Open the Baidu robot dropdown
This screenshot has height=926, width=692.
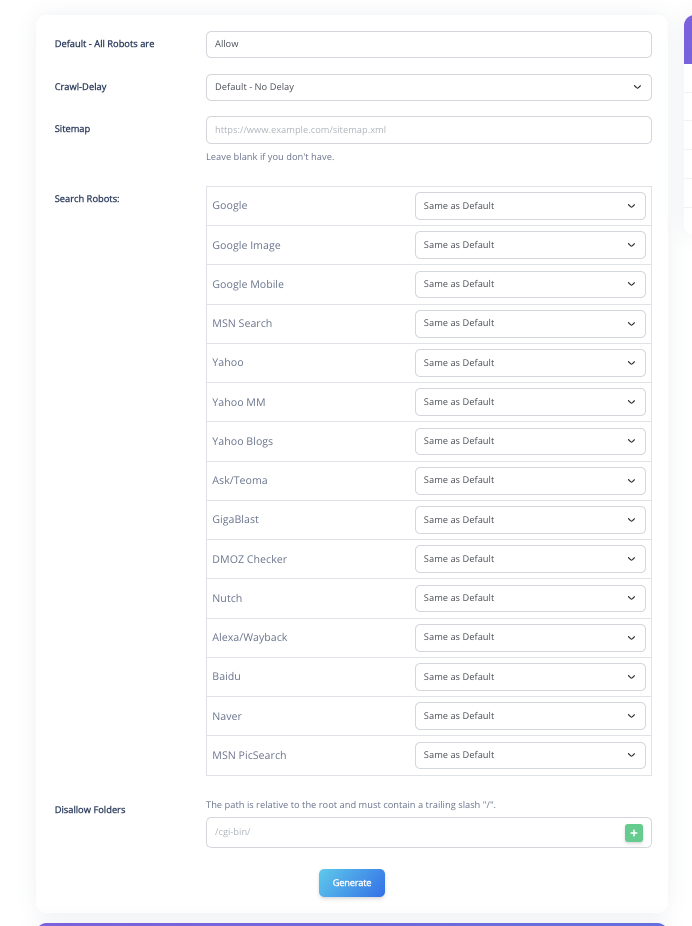click(530, 677)
